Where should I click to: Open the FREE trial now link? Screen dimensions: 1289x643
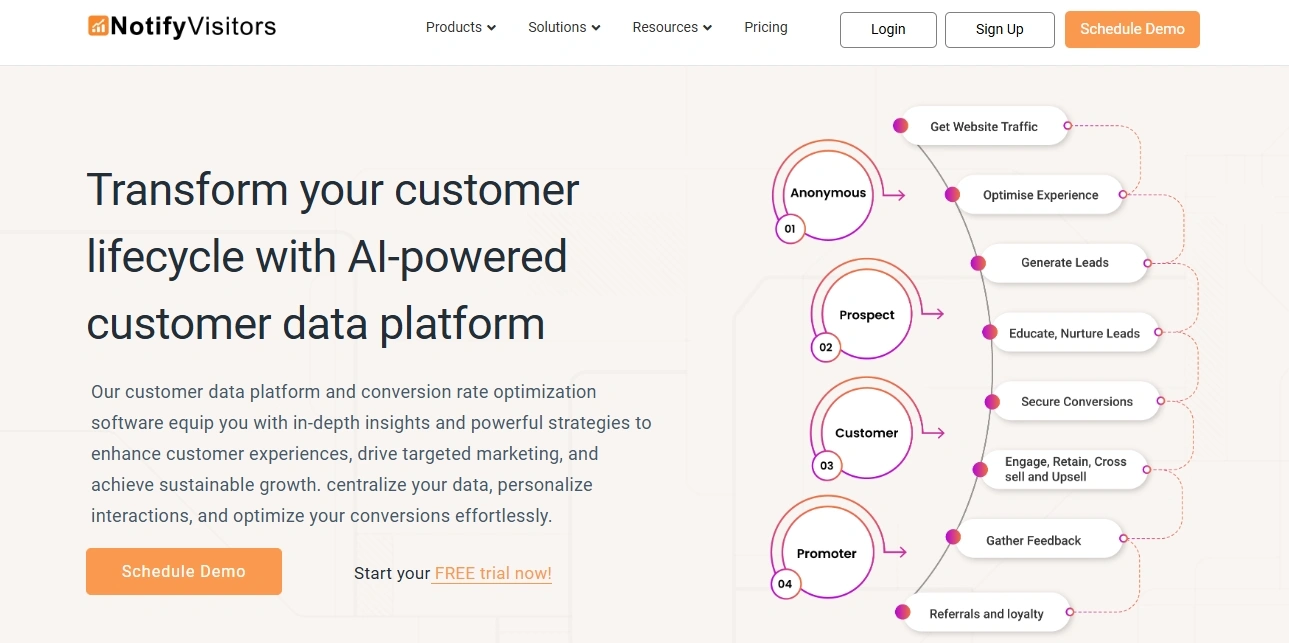[x=492, y=574]
